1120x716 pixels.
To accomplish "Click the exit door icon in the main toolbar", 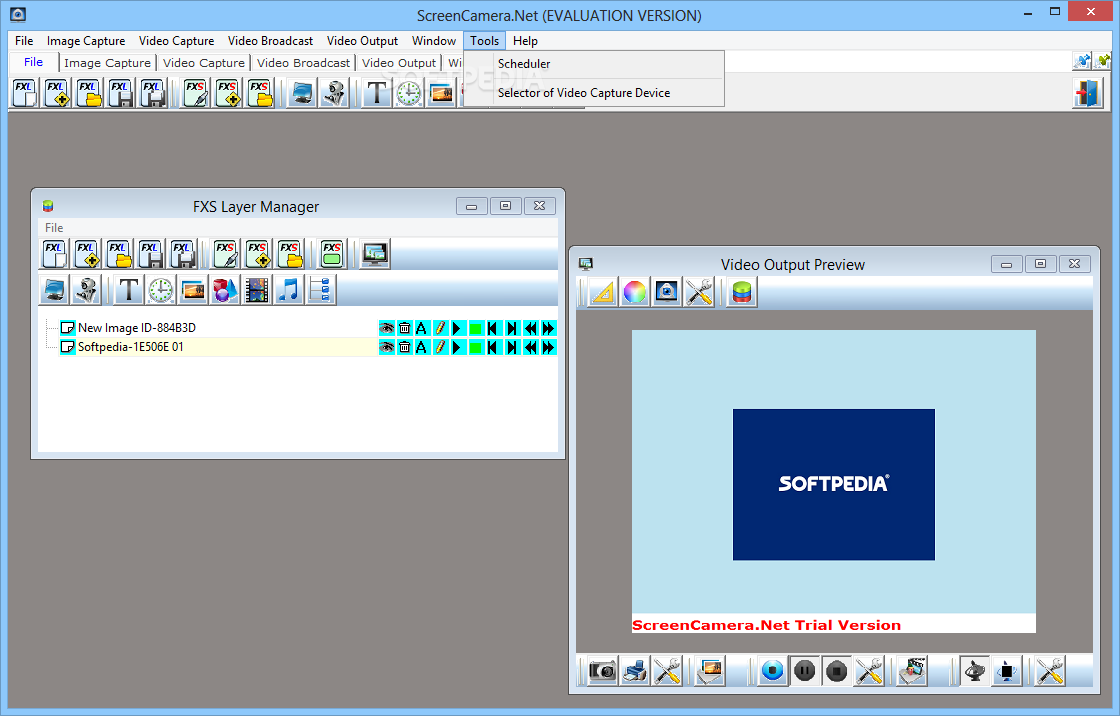I will click(x=1088, y=93).
